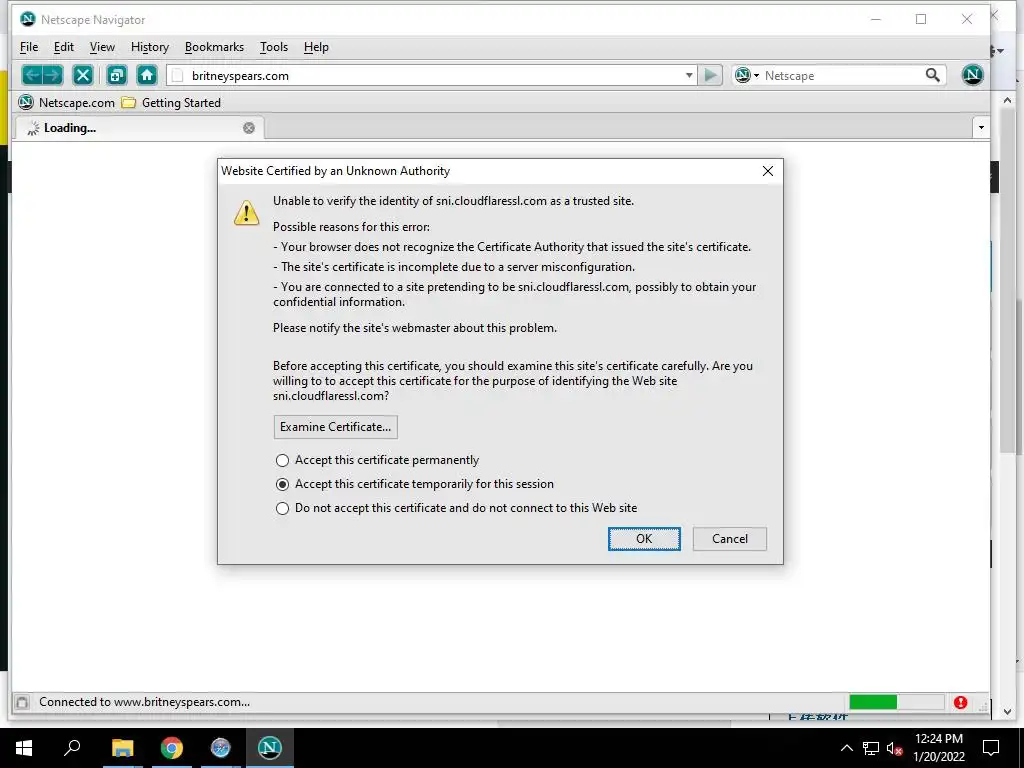Open the list all tabs dropdown

click(981, 128)
